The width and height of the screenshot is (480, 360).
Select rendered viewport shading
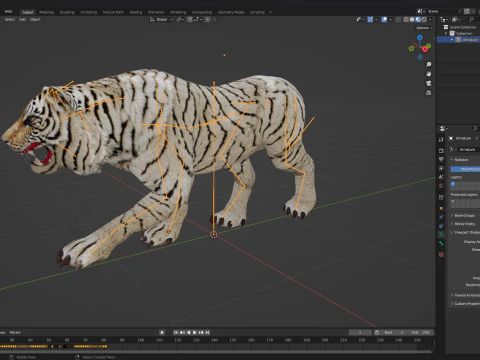[424, 19]
